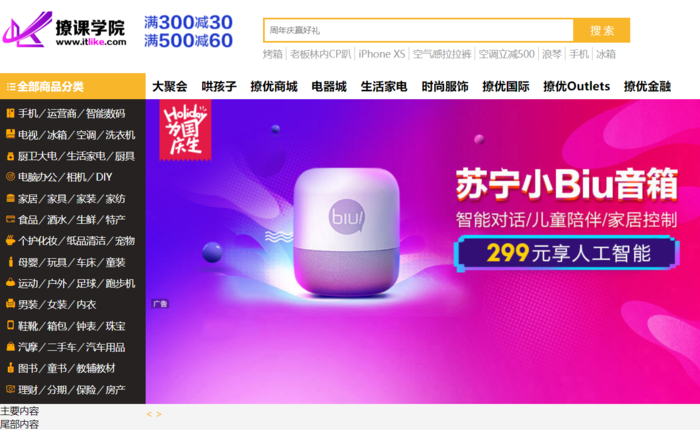Open 男装/女装/内衣 category
Image resolution: width=700 pixels, height=430 pixels.
tap(57, 305)
